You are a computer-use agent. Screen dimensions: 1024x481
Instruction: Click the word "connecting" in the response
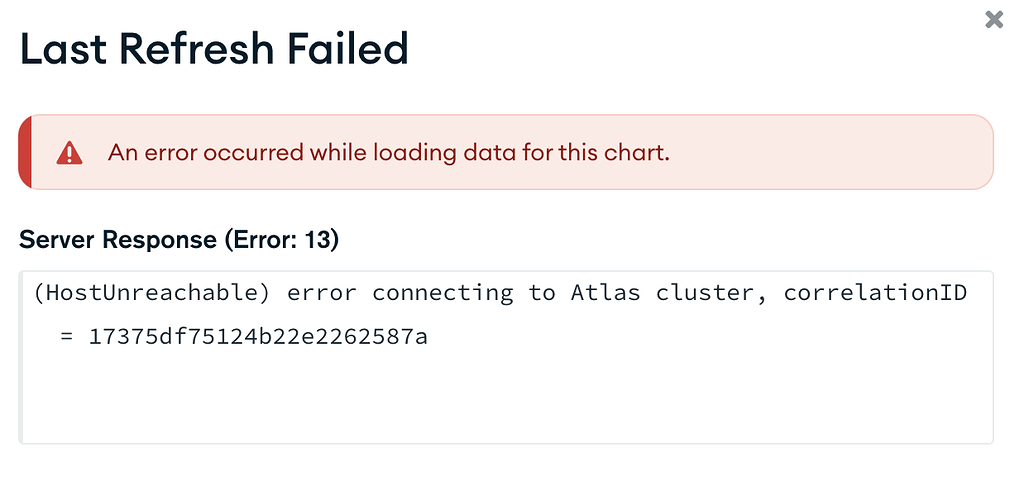tap(442, 293)
